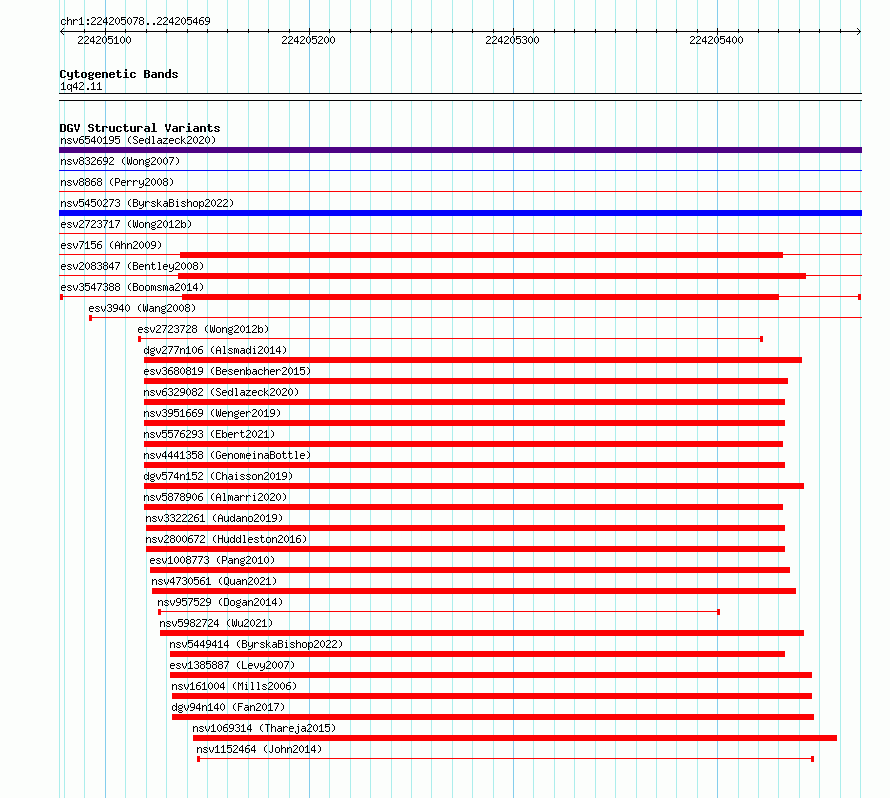Image resolution: width=890 pixels, height=798 pixels.
Task: Select nsv1152464 (John2014) label
Action: click(x=259, y=749)
